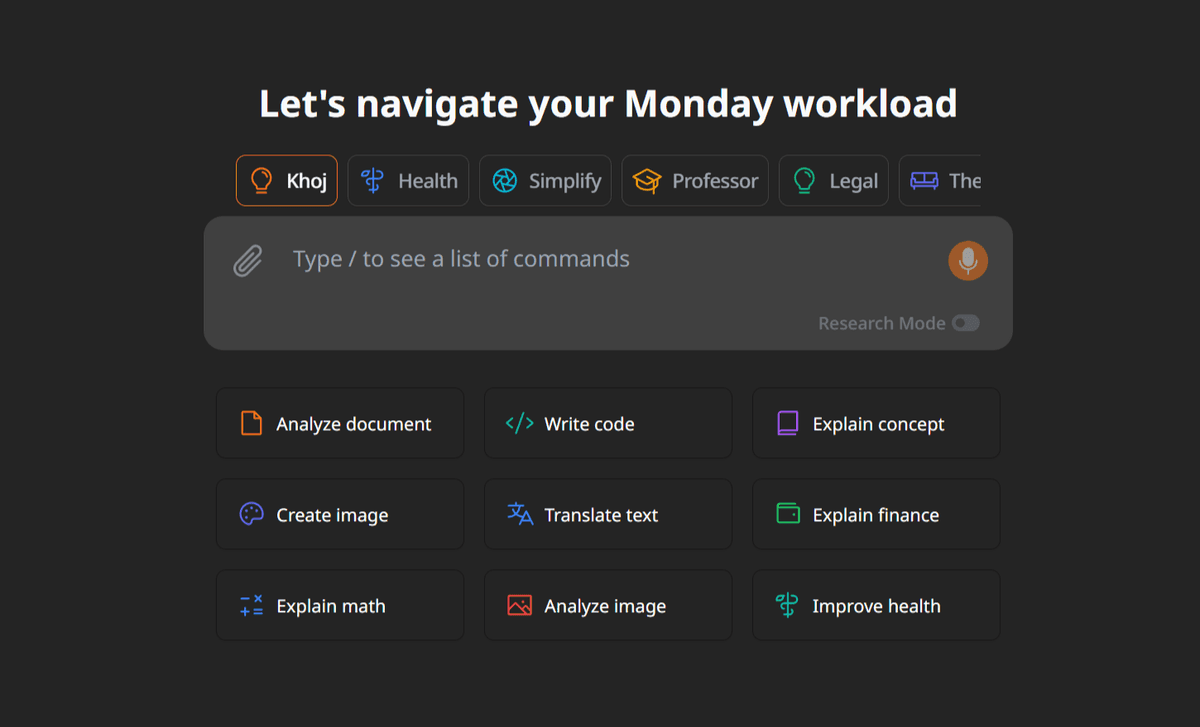Click the book icon on Explain concept

click(x=788, y=423)
